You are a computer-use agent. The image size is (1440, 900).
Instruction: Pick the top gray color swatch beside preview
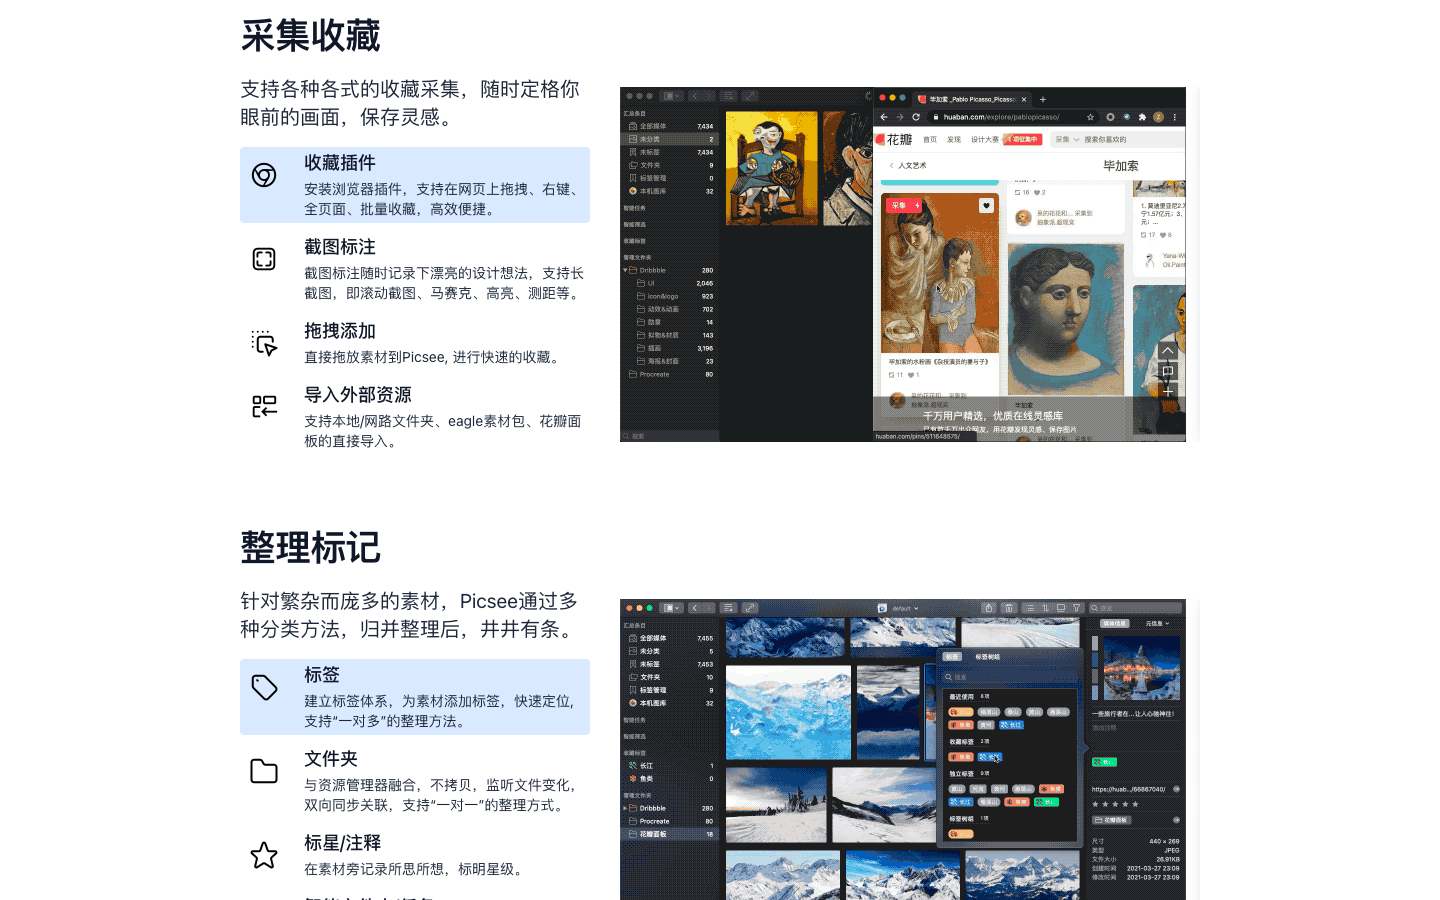tap(1095, 643)
